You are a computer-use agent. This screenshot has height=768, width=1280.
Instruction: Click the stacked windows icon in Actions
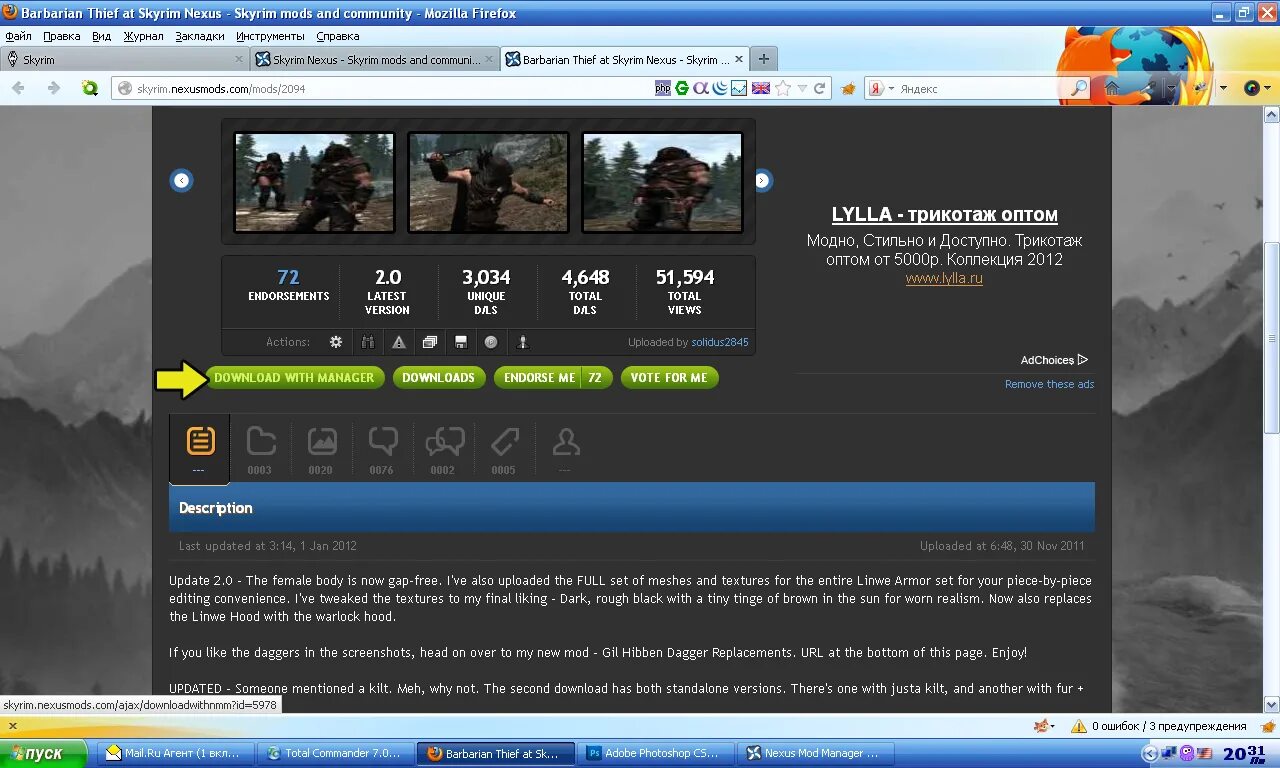point(430,342)
